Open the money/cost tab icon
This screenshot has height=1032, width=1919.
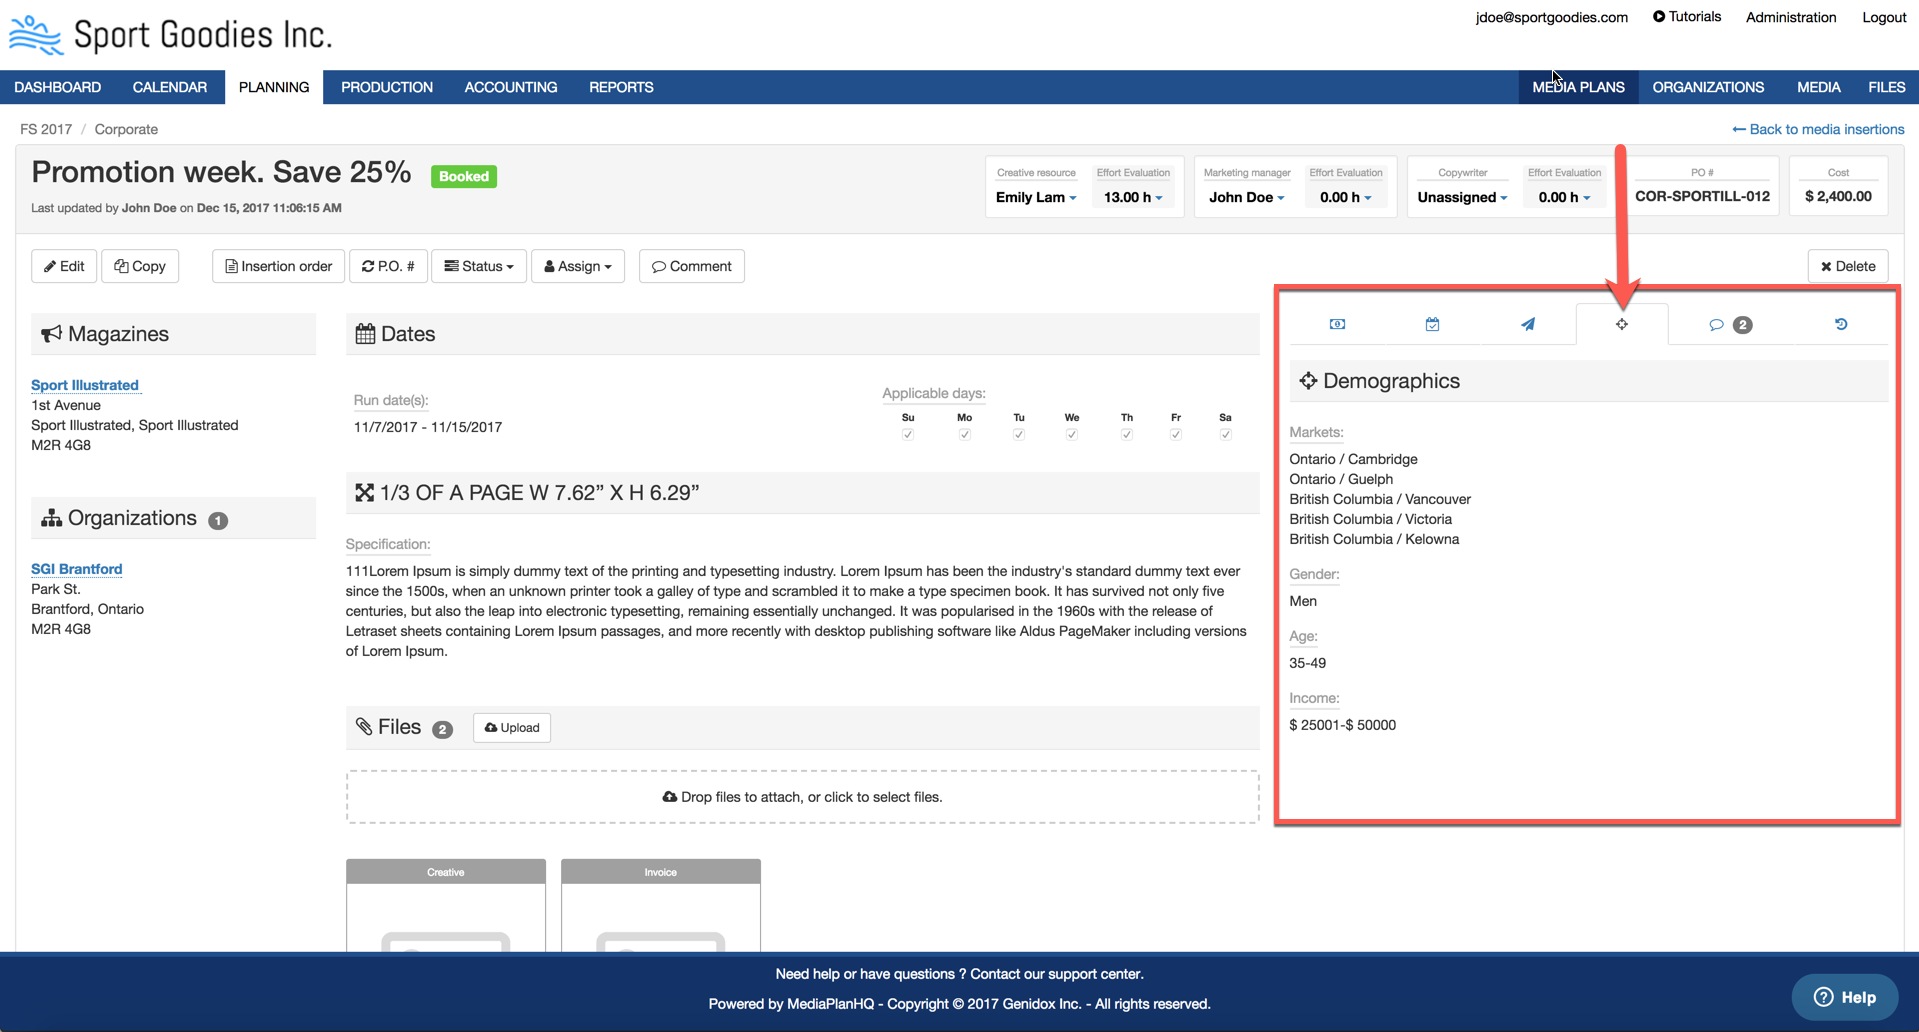pyautogui.click(x=1337, y=324)
